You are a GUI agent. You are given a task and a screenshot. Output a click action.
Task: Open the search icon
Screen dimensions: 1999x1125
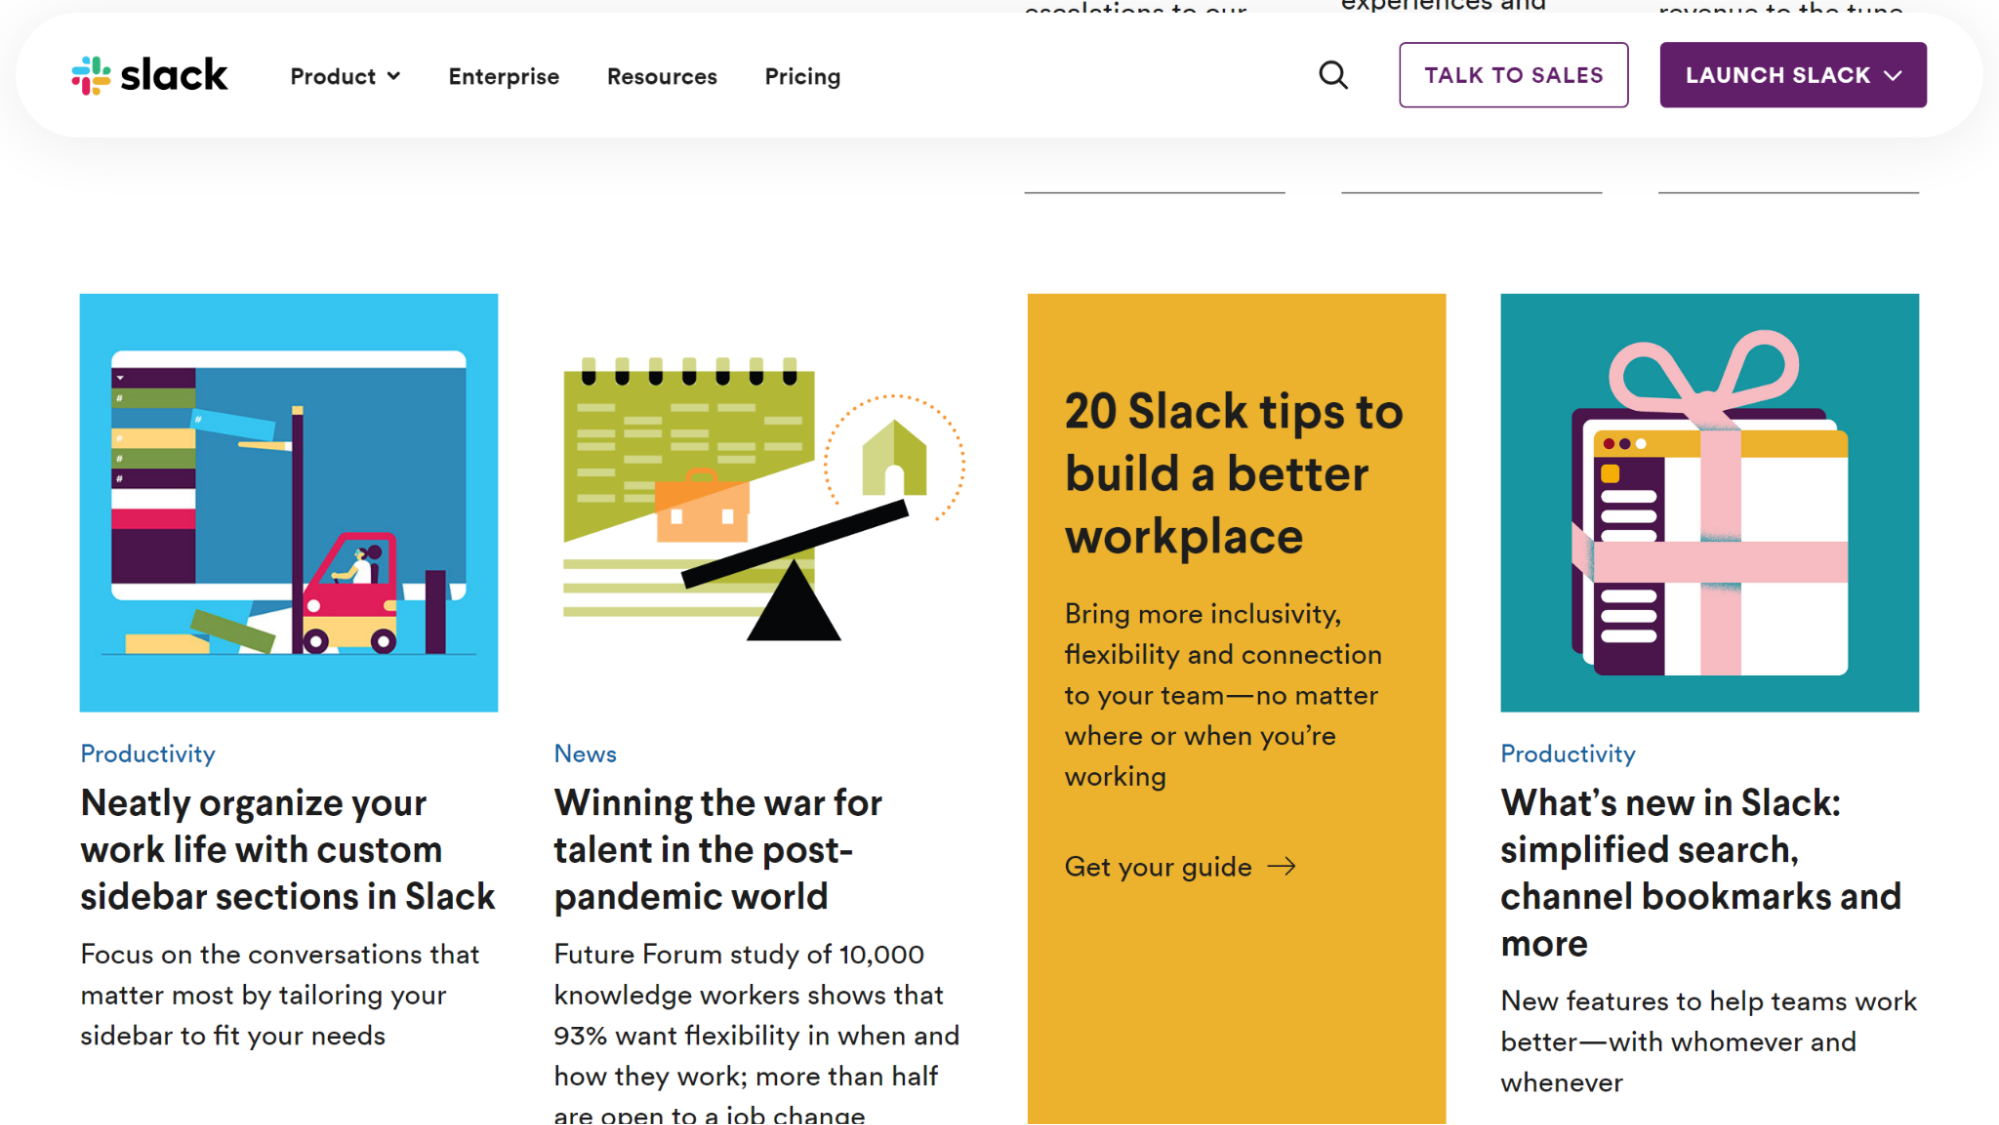coord(1333,76)
